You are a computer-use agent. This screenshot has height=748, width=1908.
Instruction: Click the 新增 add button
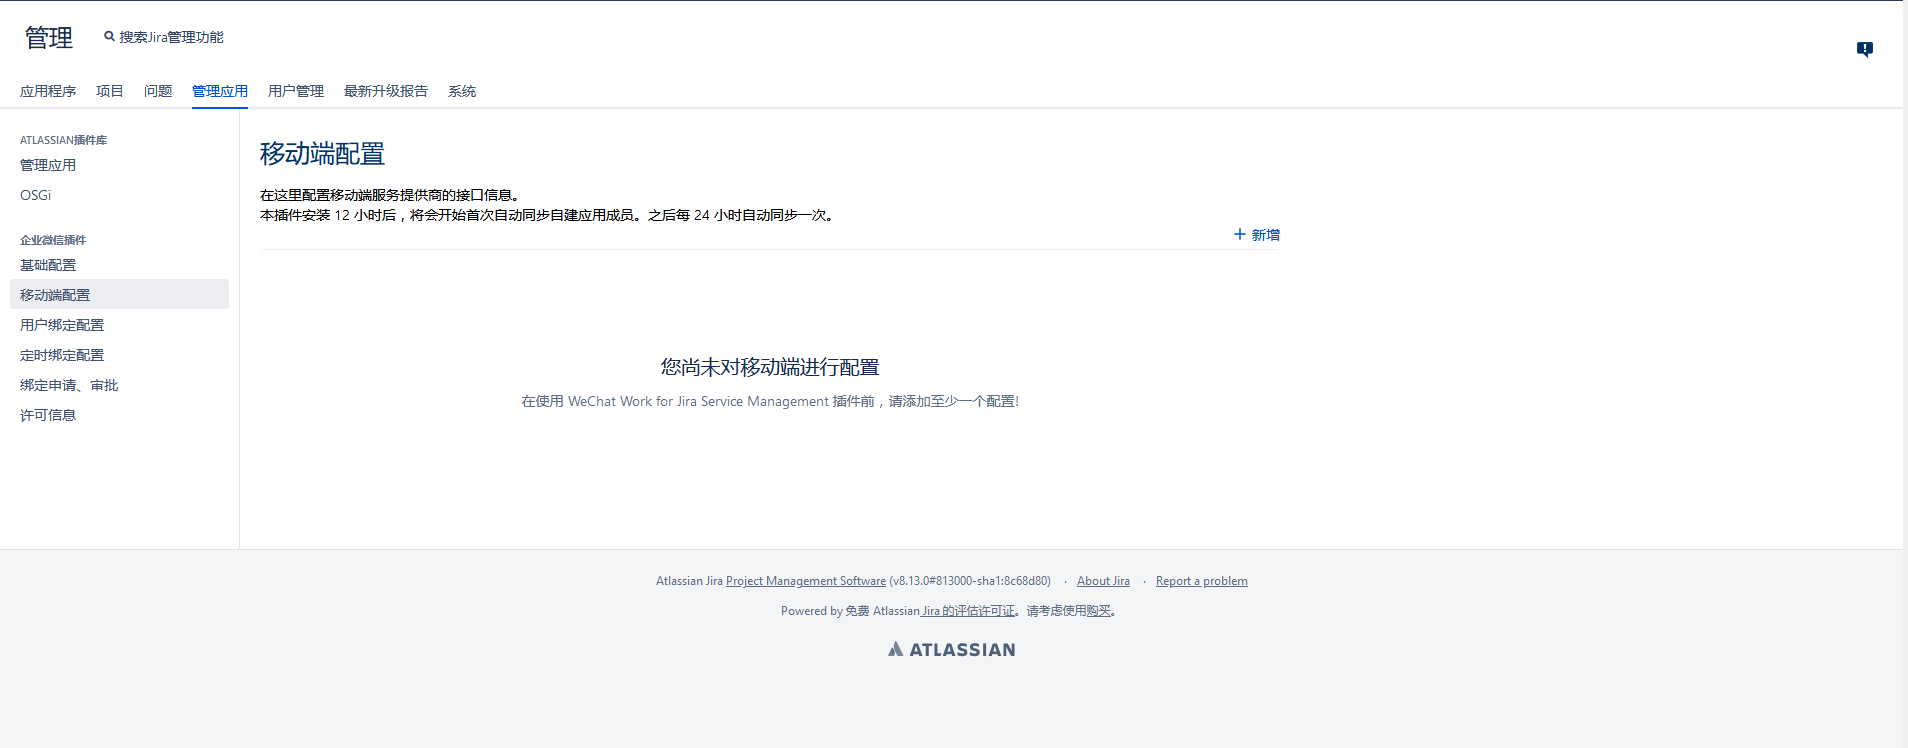(1256, 235)
